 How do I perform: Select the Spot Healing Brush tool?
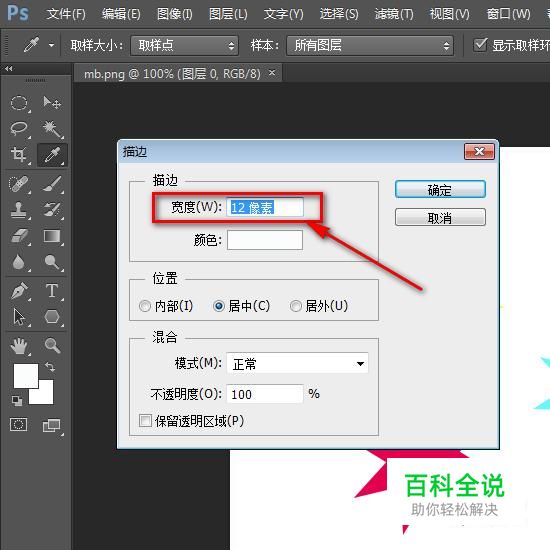click(x=19, y=184)
